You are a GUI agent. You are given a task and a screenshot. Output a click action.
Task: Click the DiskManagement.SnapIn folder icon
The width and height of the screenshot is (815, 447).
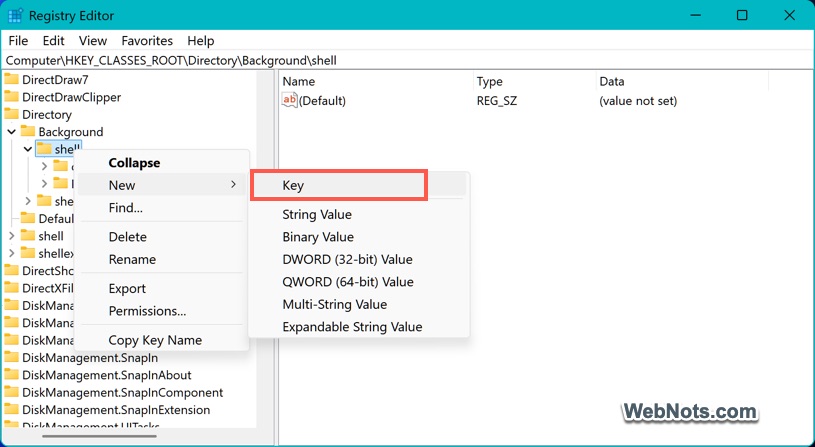(11, 357)
